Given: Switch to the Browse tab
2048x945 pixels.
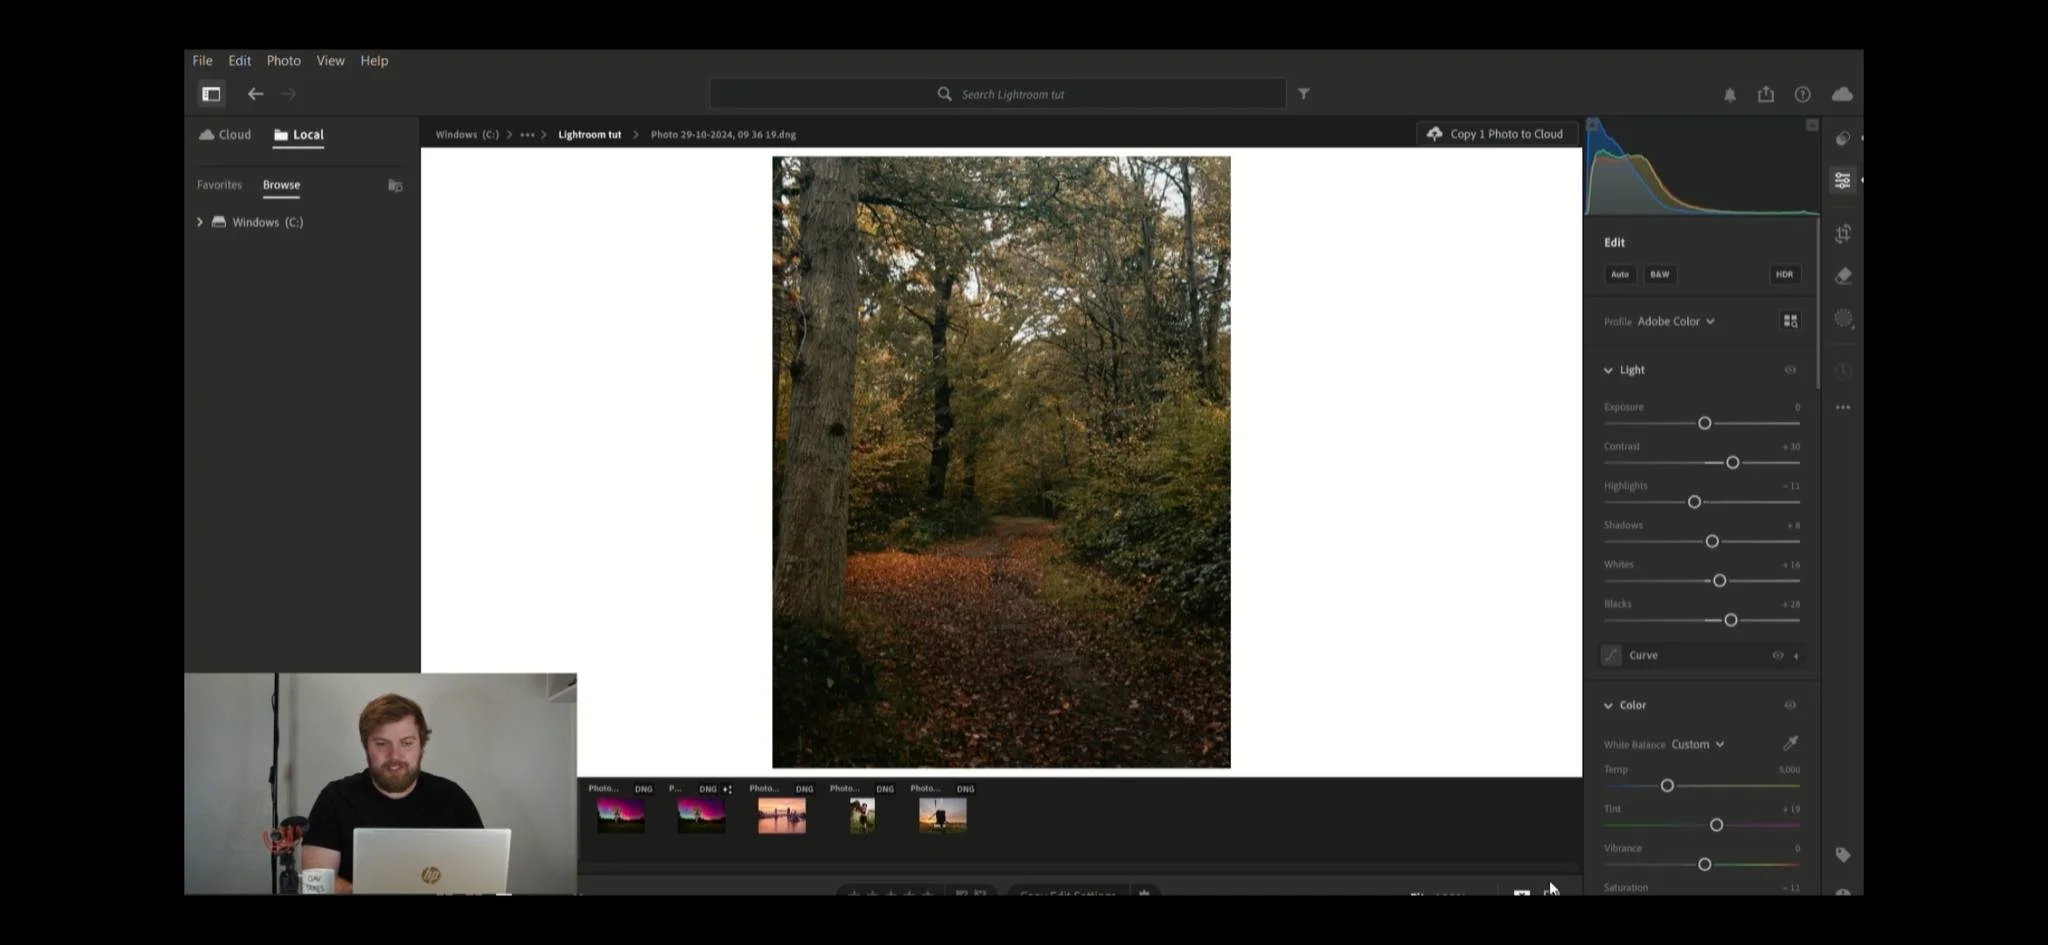Looking at the screenshot, I should 281,185.
